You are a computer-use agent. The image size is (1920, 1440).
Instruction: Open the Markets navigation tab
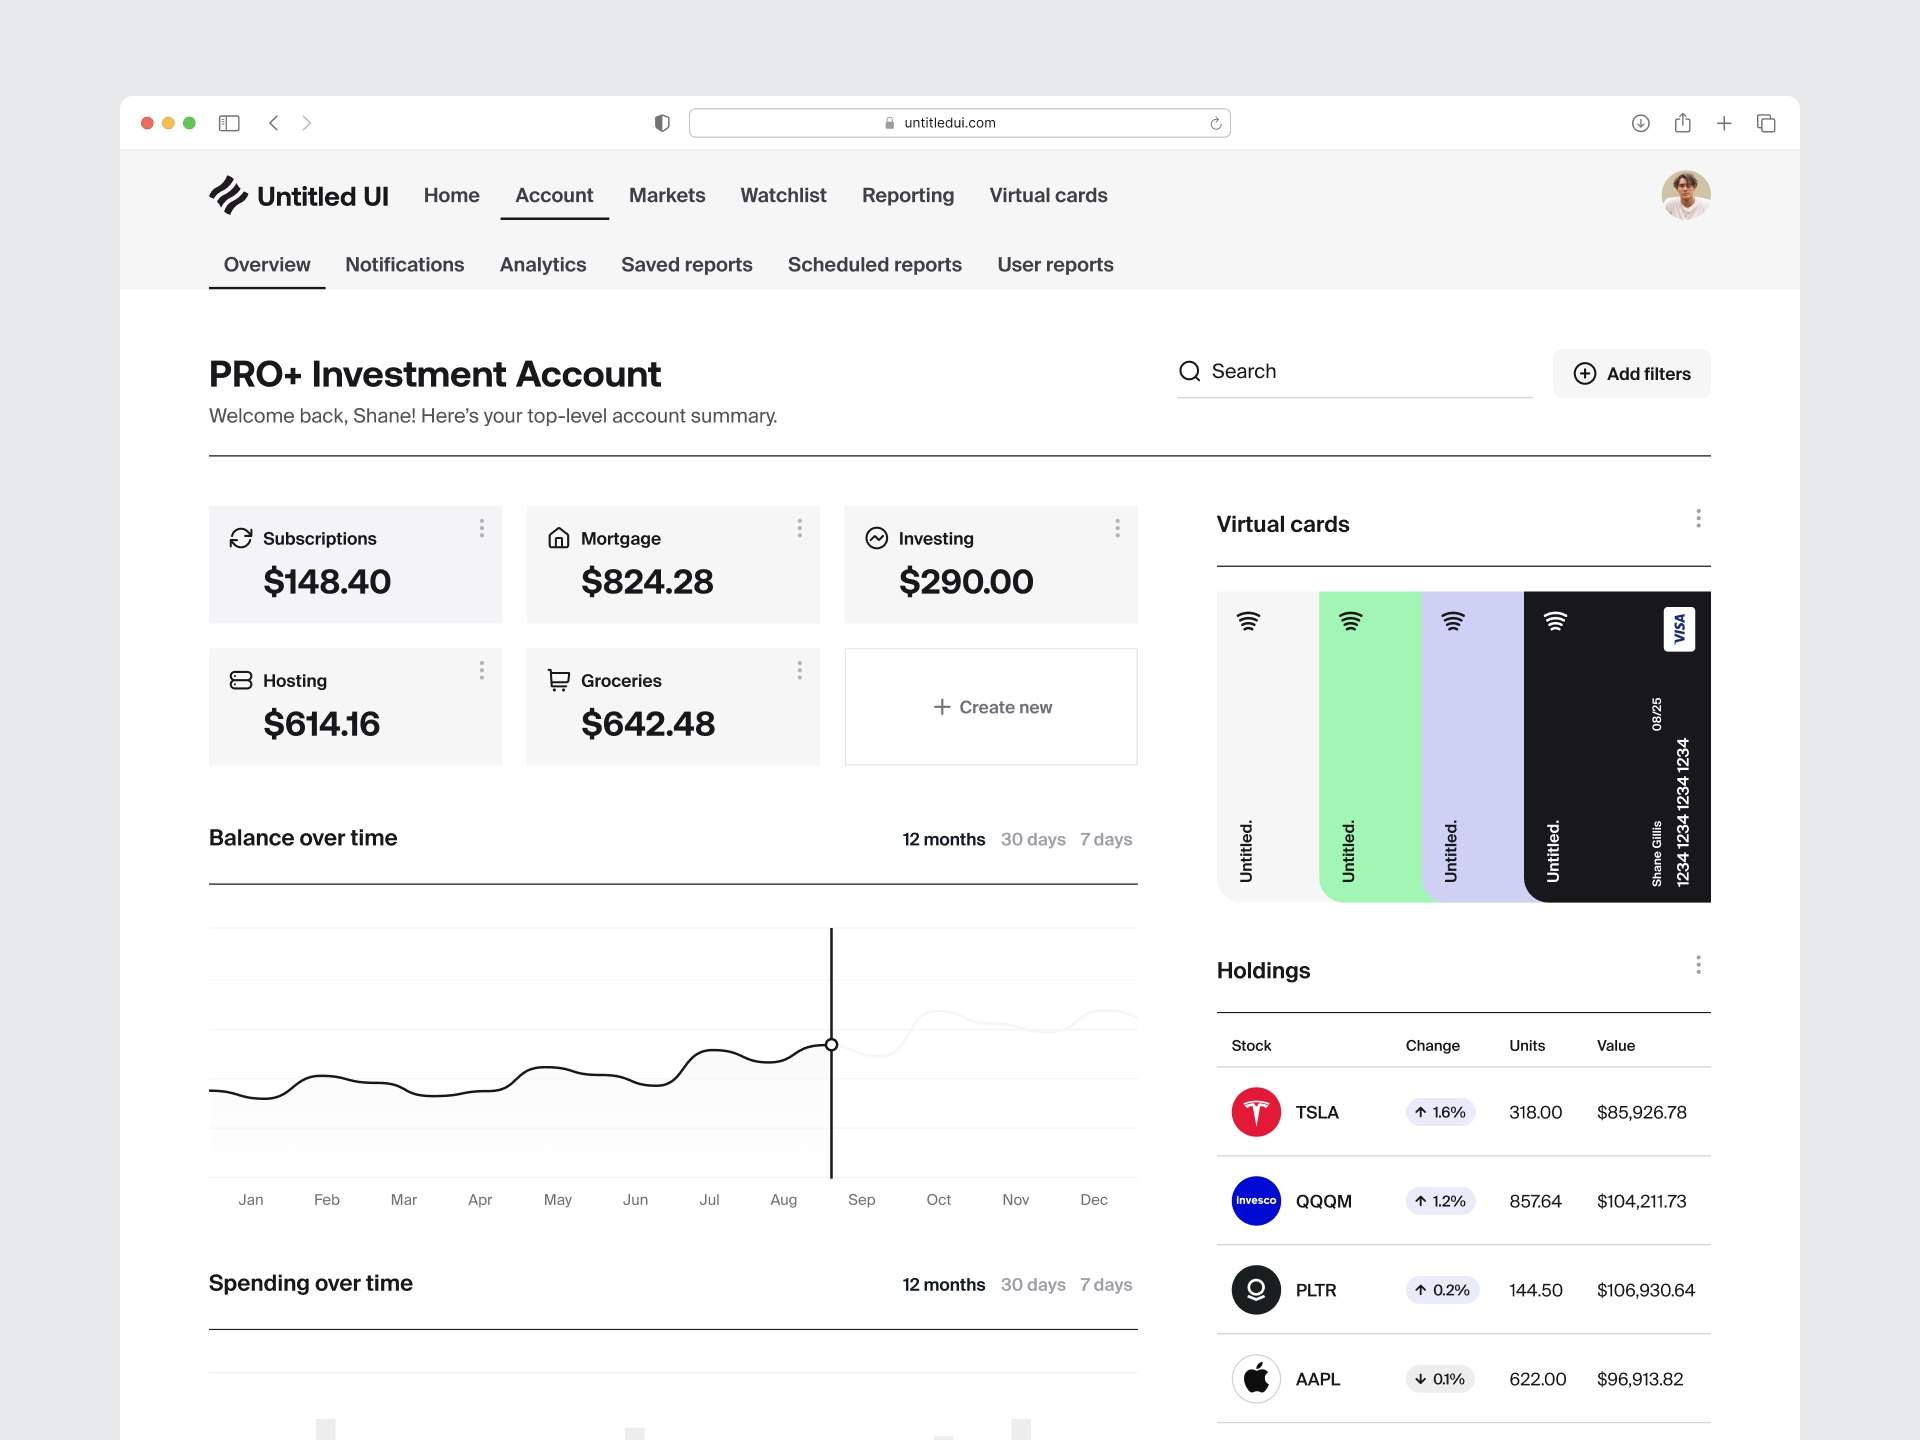pos(666,195)
